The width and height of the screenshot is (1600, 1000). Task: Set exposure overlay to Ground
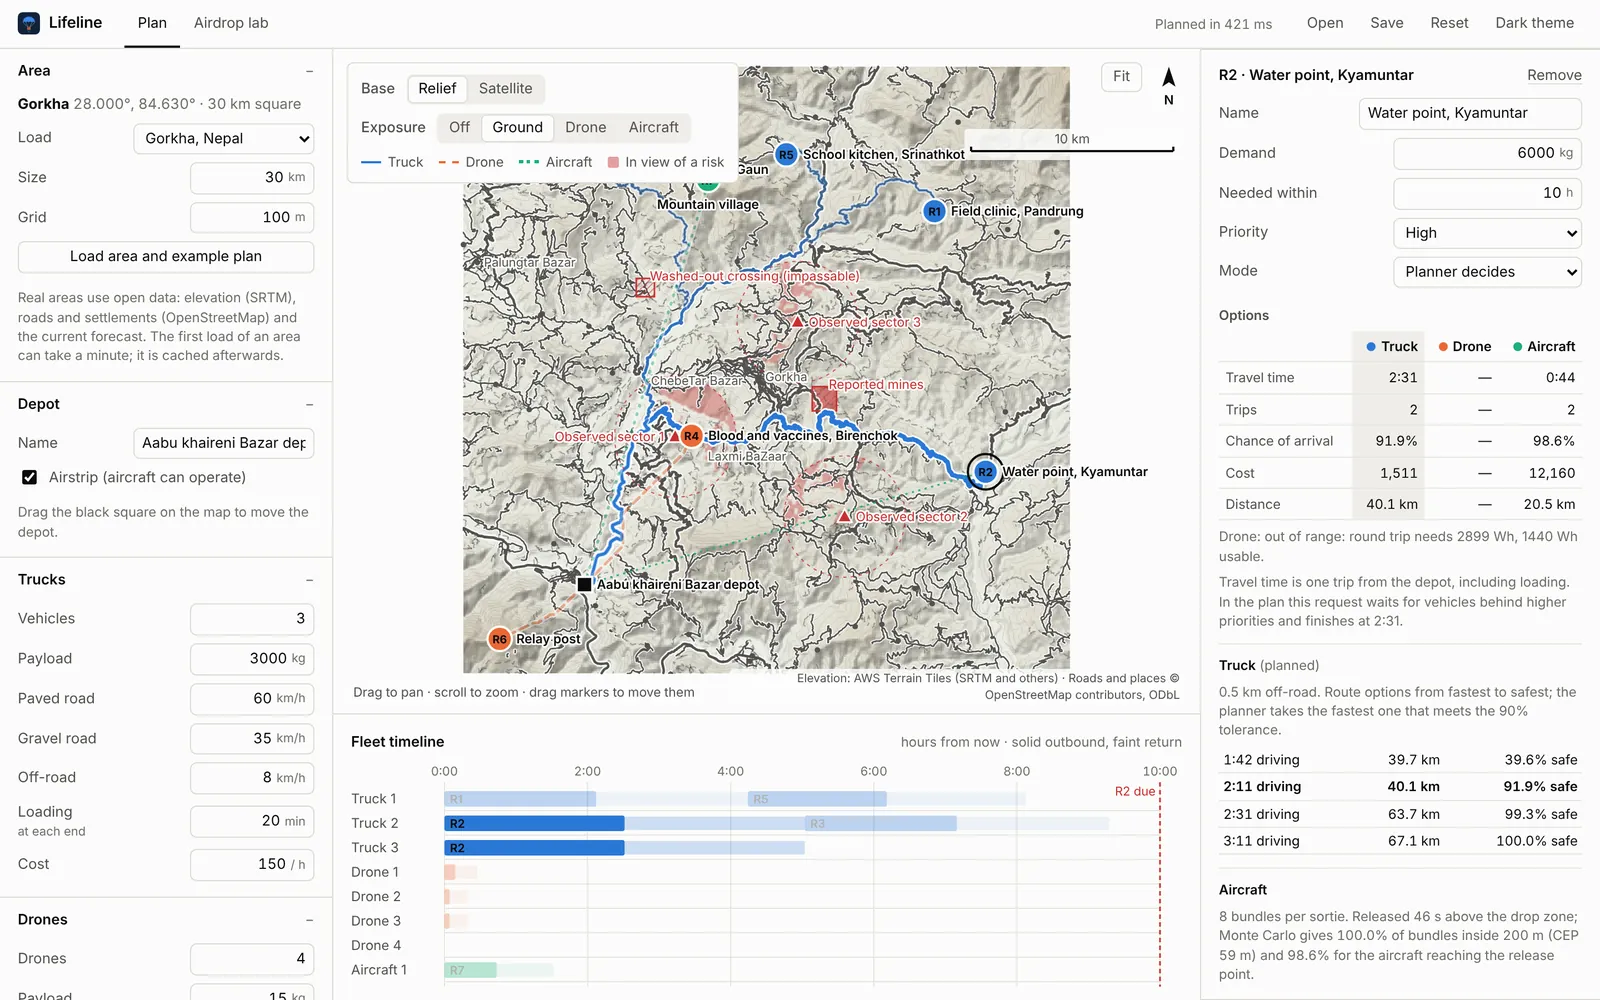[x=517, y=128]
